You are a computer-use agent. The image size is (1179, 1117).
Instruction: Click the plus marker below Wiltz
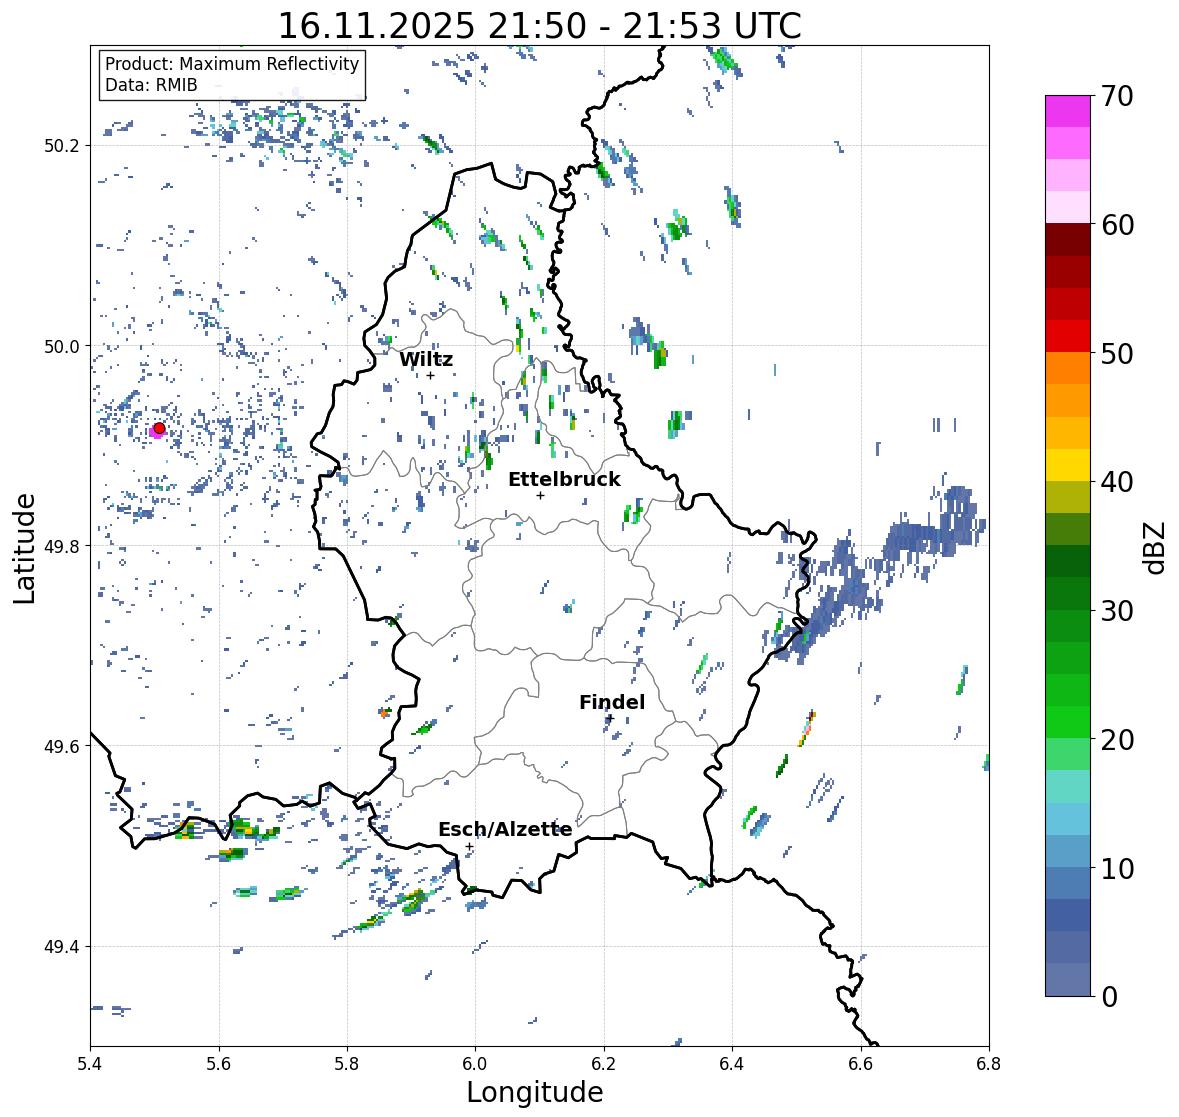431,375
